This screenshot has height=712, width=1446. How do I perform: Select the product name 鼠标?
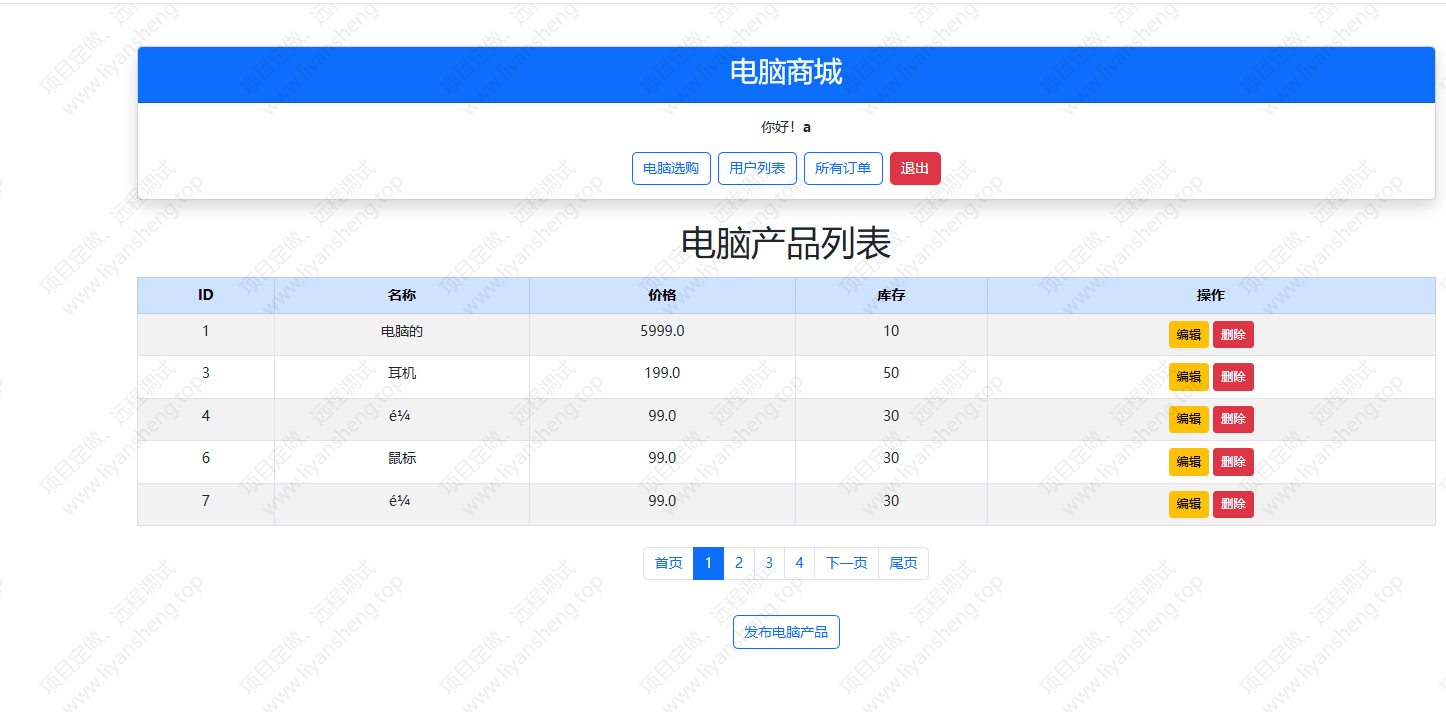pos(402,458)
